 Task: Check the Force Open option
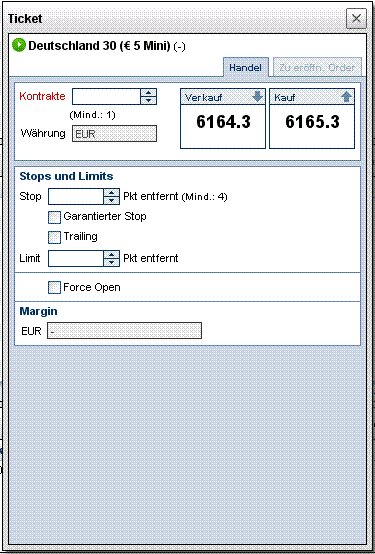[54, 288]
